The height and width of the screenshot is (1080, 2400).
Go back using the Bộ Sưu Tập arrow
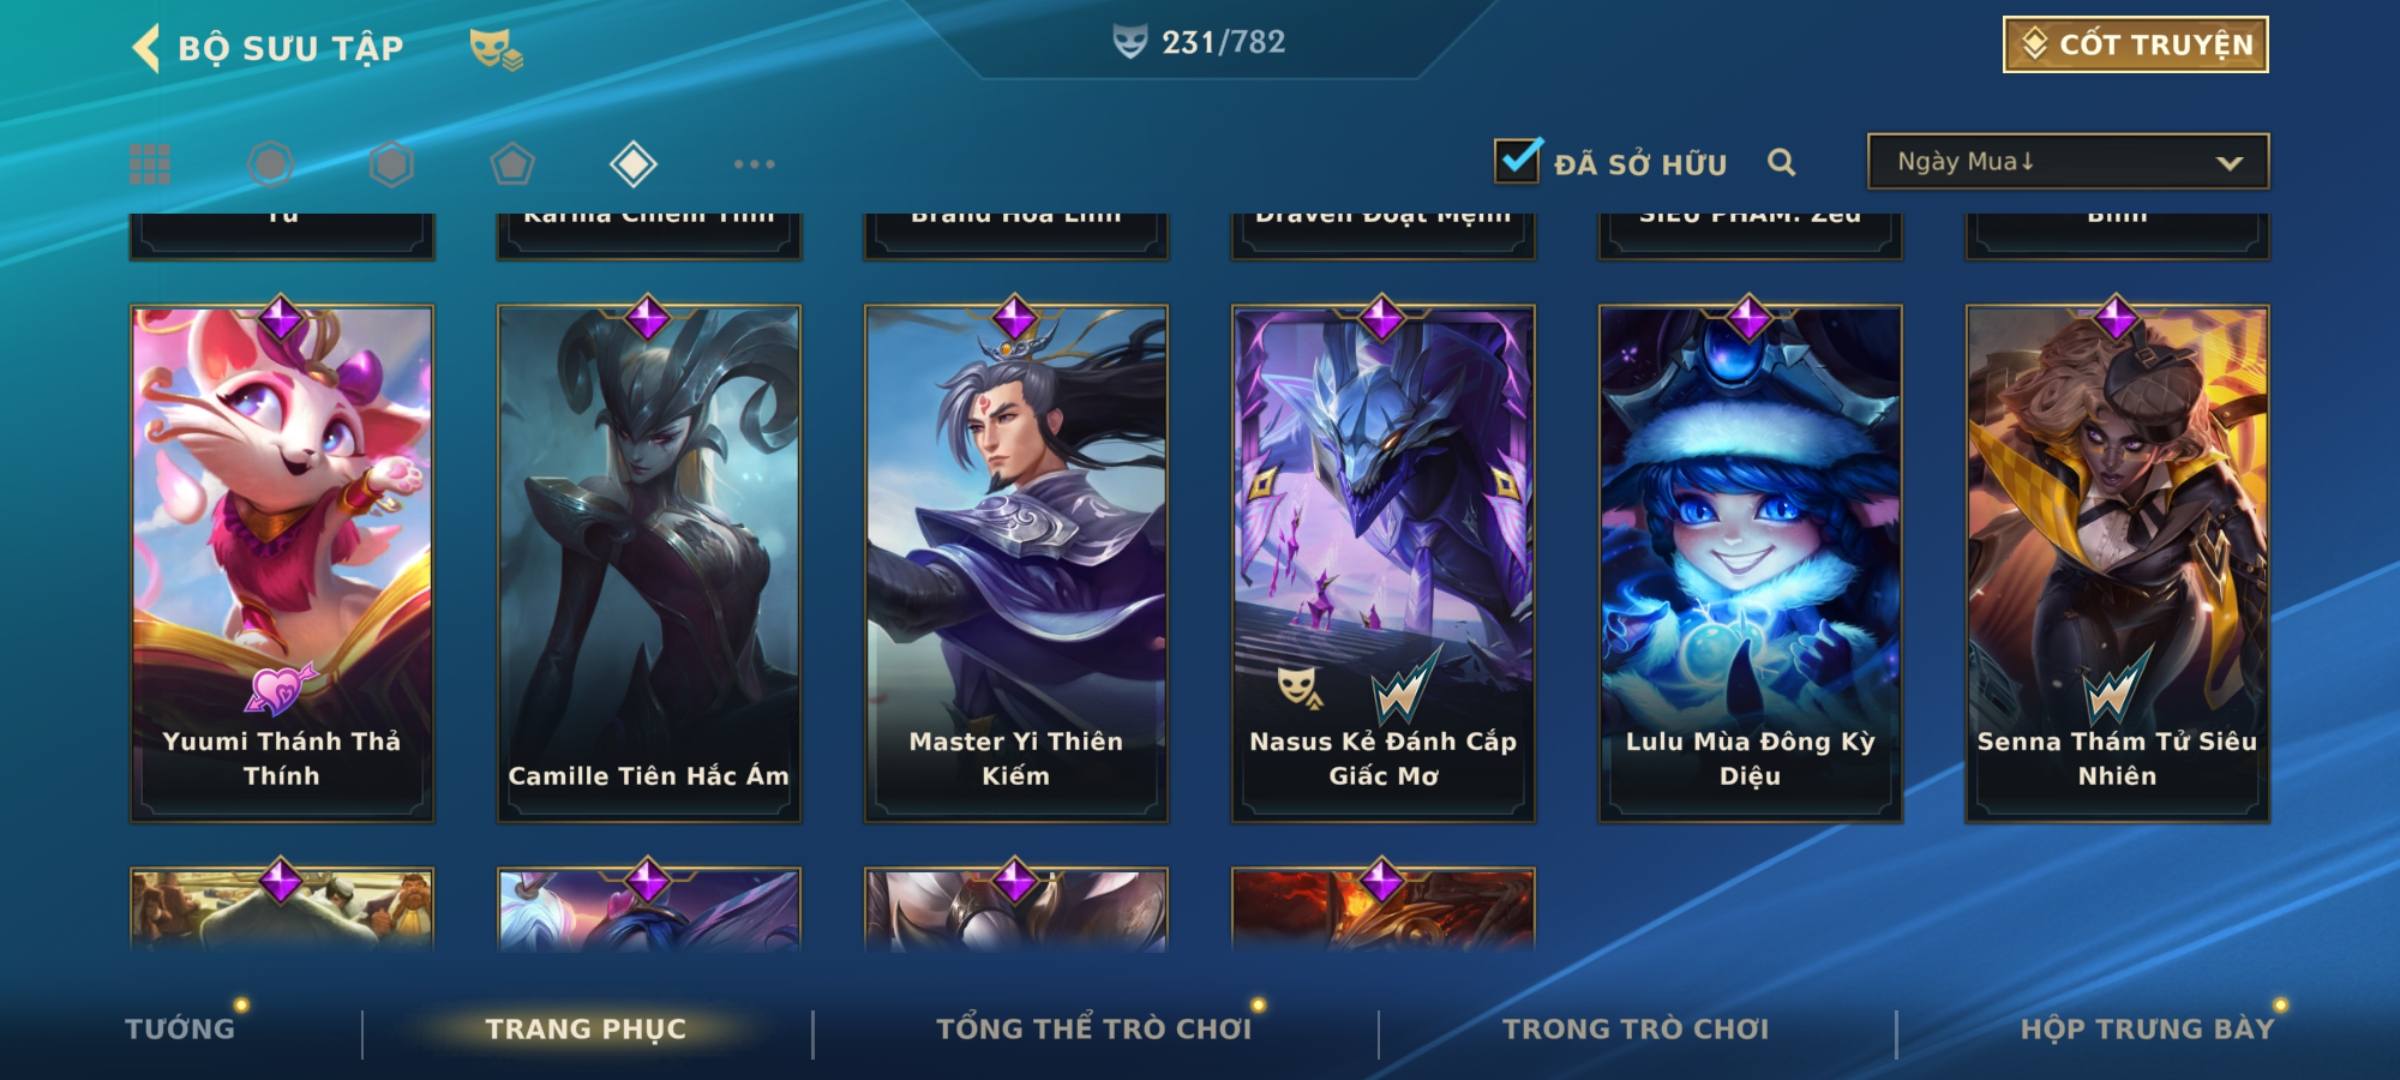tap(146, 48)
